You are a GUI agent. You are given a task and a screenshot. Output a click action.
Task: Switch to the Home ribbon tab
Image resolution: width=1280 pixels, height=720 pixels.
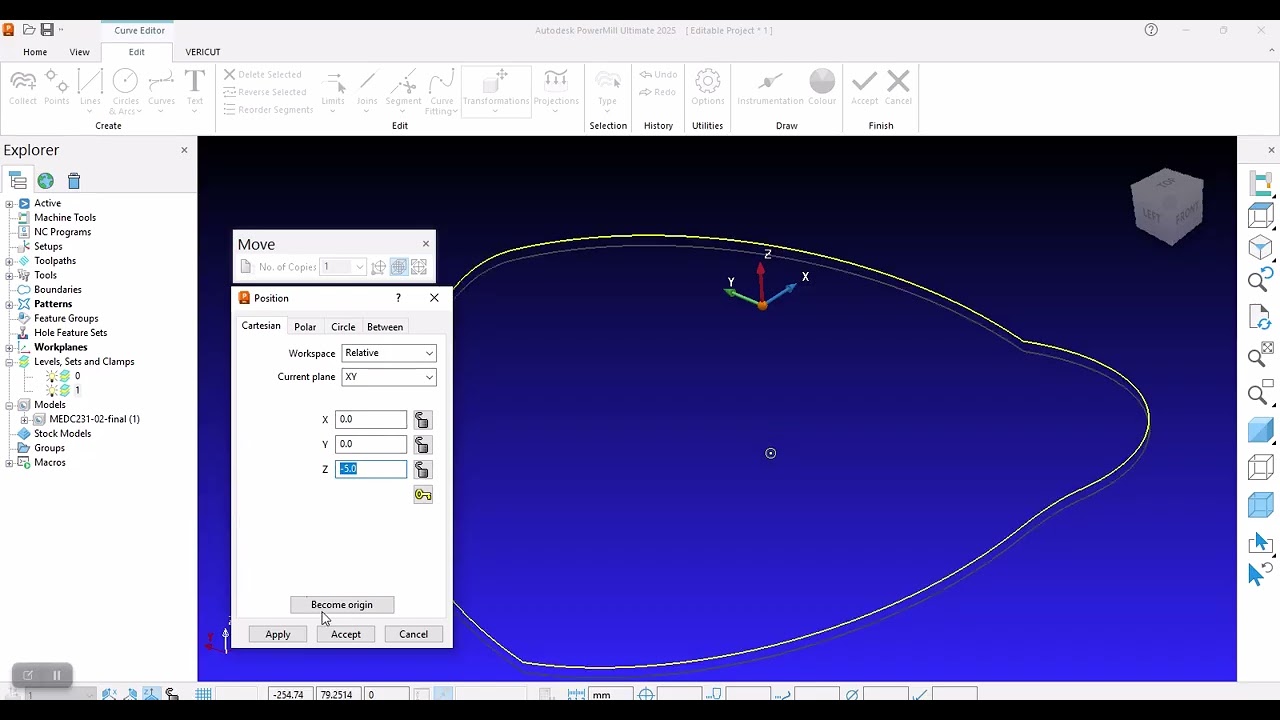(35, 52)
